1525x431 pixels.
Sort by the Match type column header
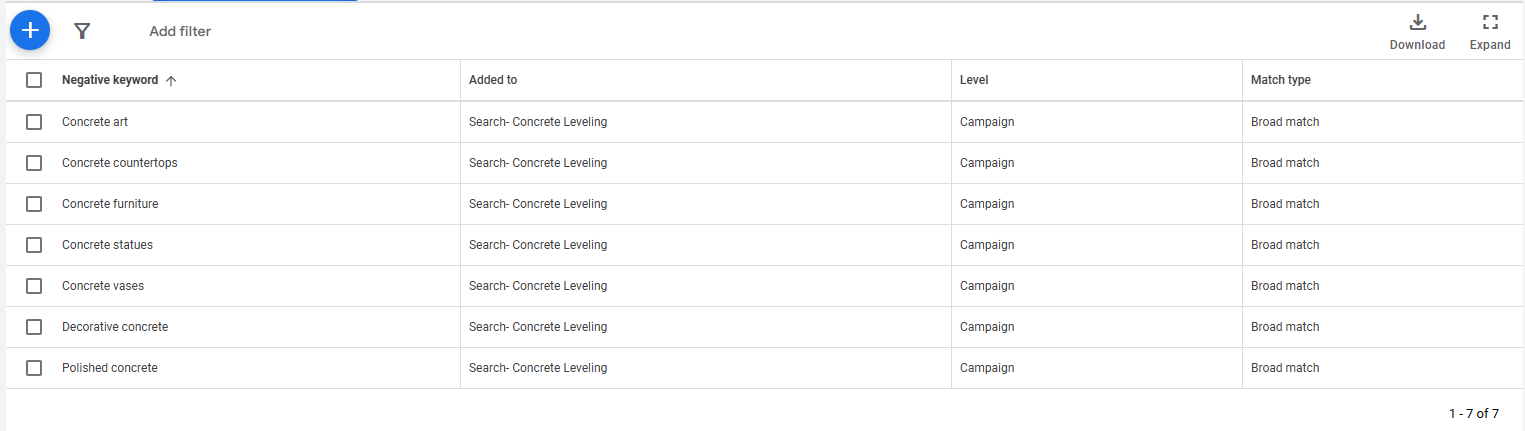coord(1281,80)
